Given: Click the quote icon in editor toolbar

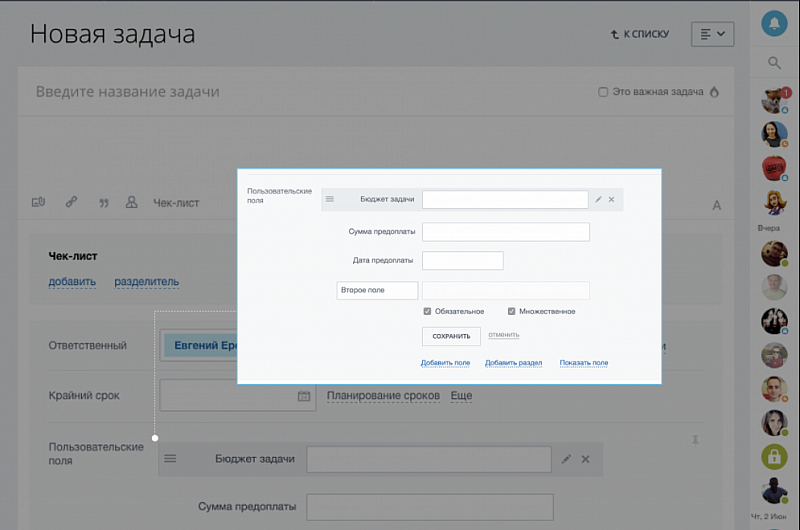Looking at the screenshot, I should [104, 203].
